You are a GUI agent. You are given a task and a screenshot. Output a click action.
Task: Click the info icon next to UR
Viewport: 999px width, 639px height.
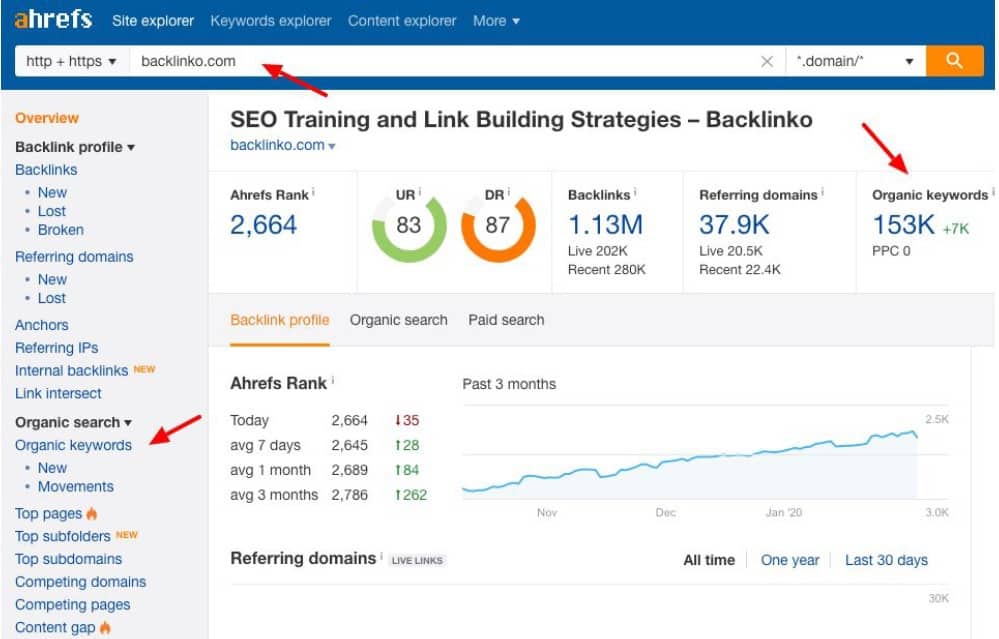(x=420, y=191)
